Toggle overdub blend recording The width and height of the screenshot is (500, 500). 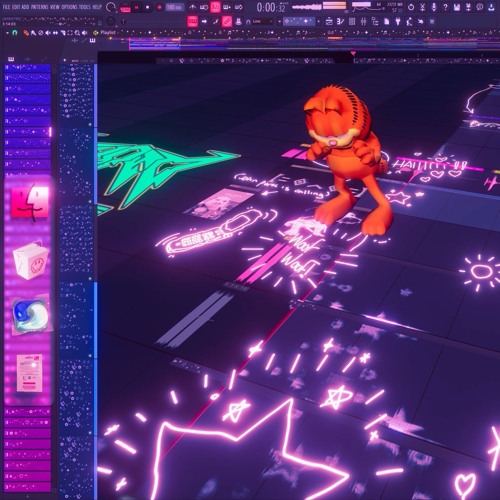click(x=227, y=7)
